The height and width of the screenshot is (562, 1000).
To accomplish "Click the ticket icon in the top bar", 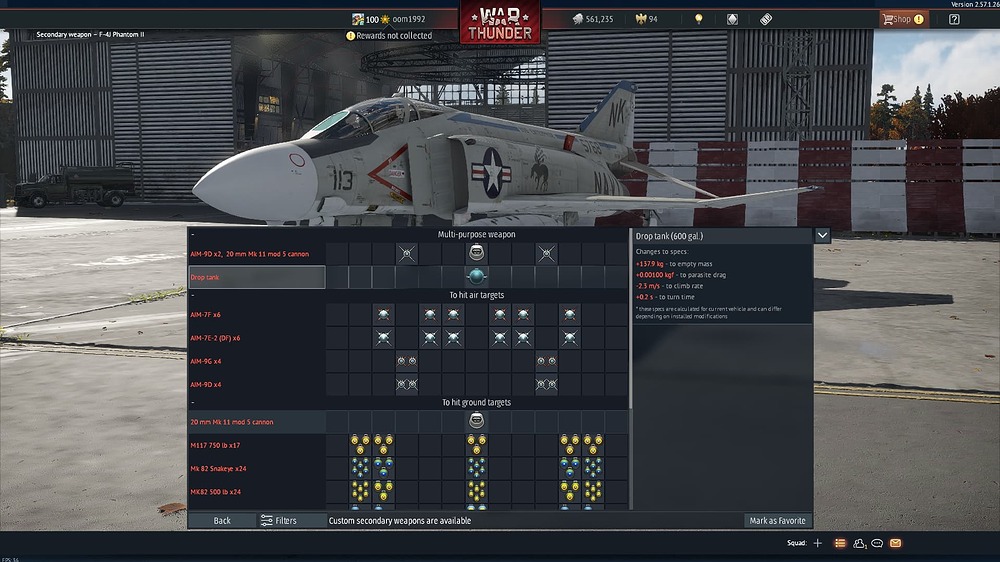I will click(x=766, y=19).
